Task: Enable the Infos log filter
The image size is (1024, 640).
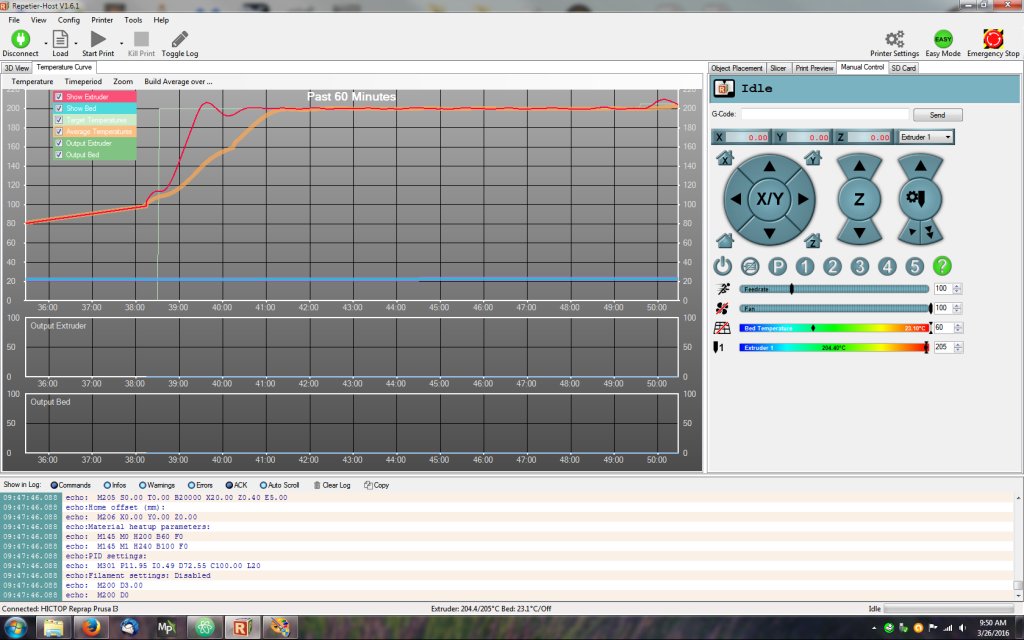Action: 107,485
